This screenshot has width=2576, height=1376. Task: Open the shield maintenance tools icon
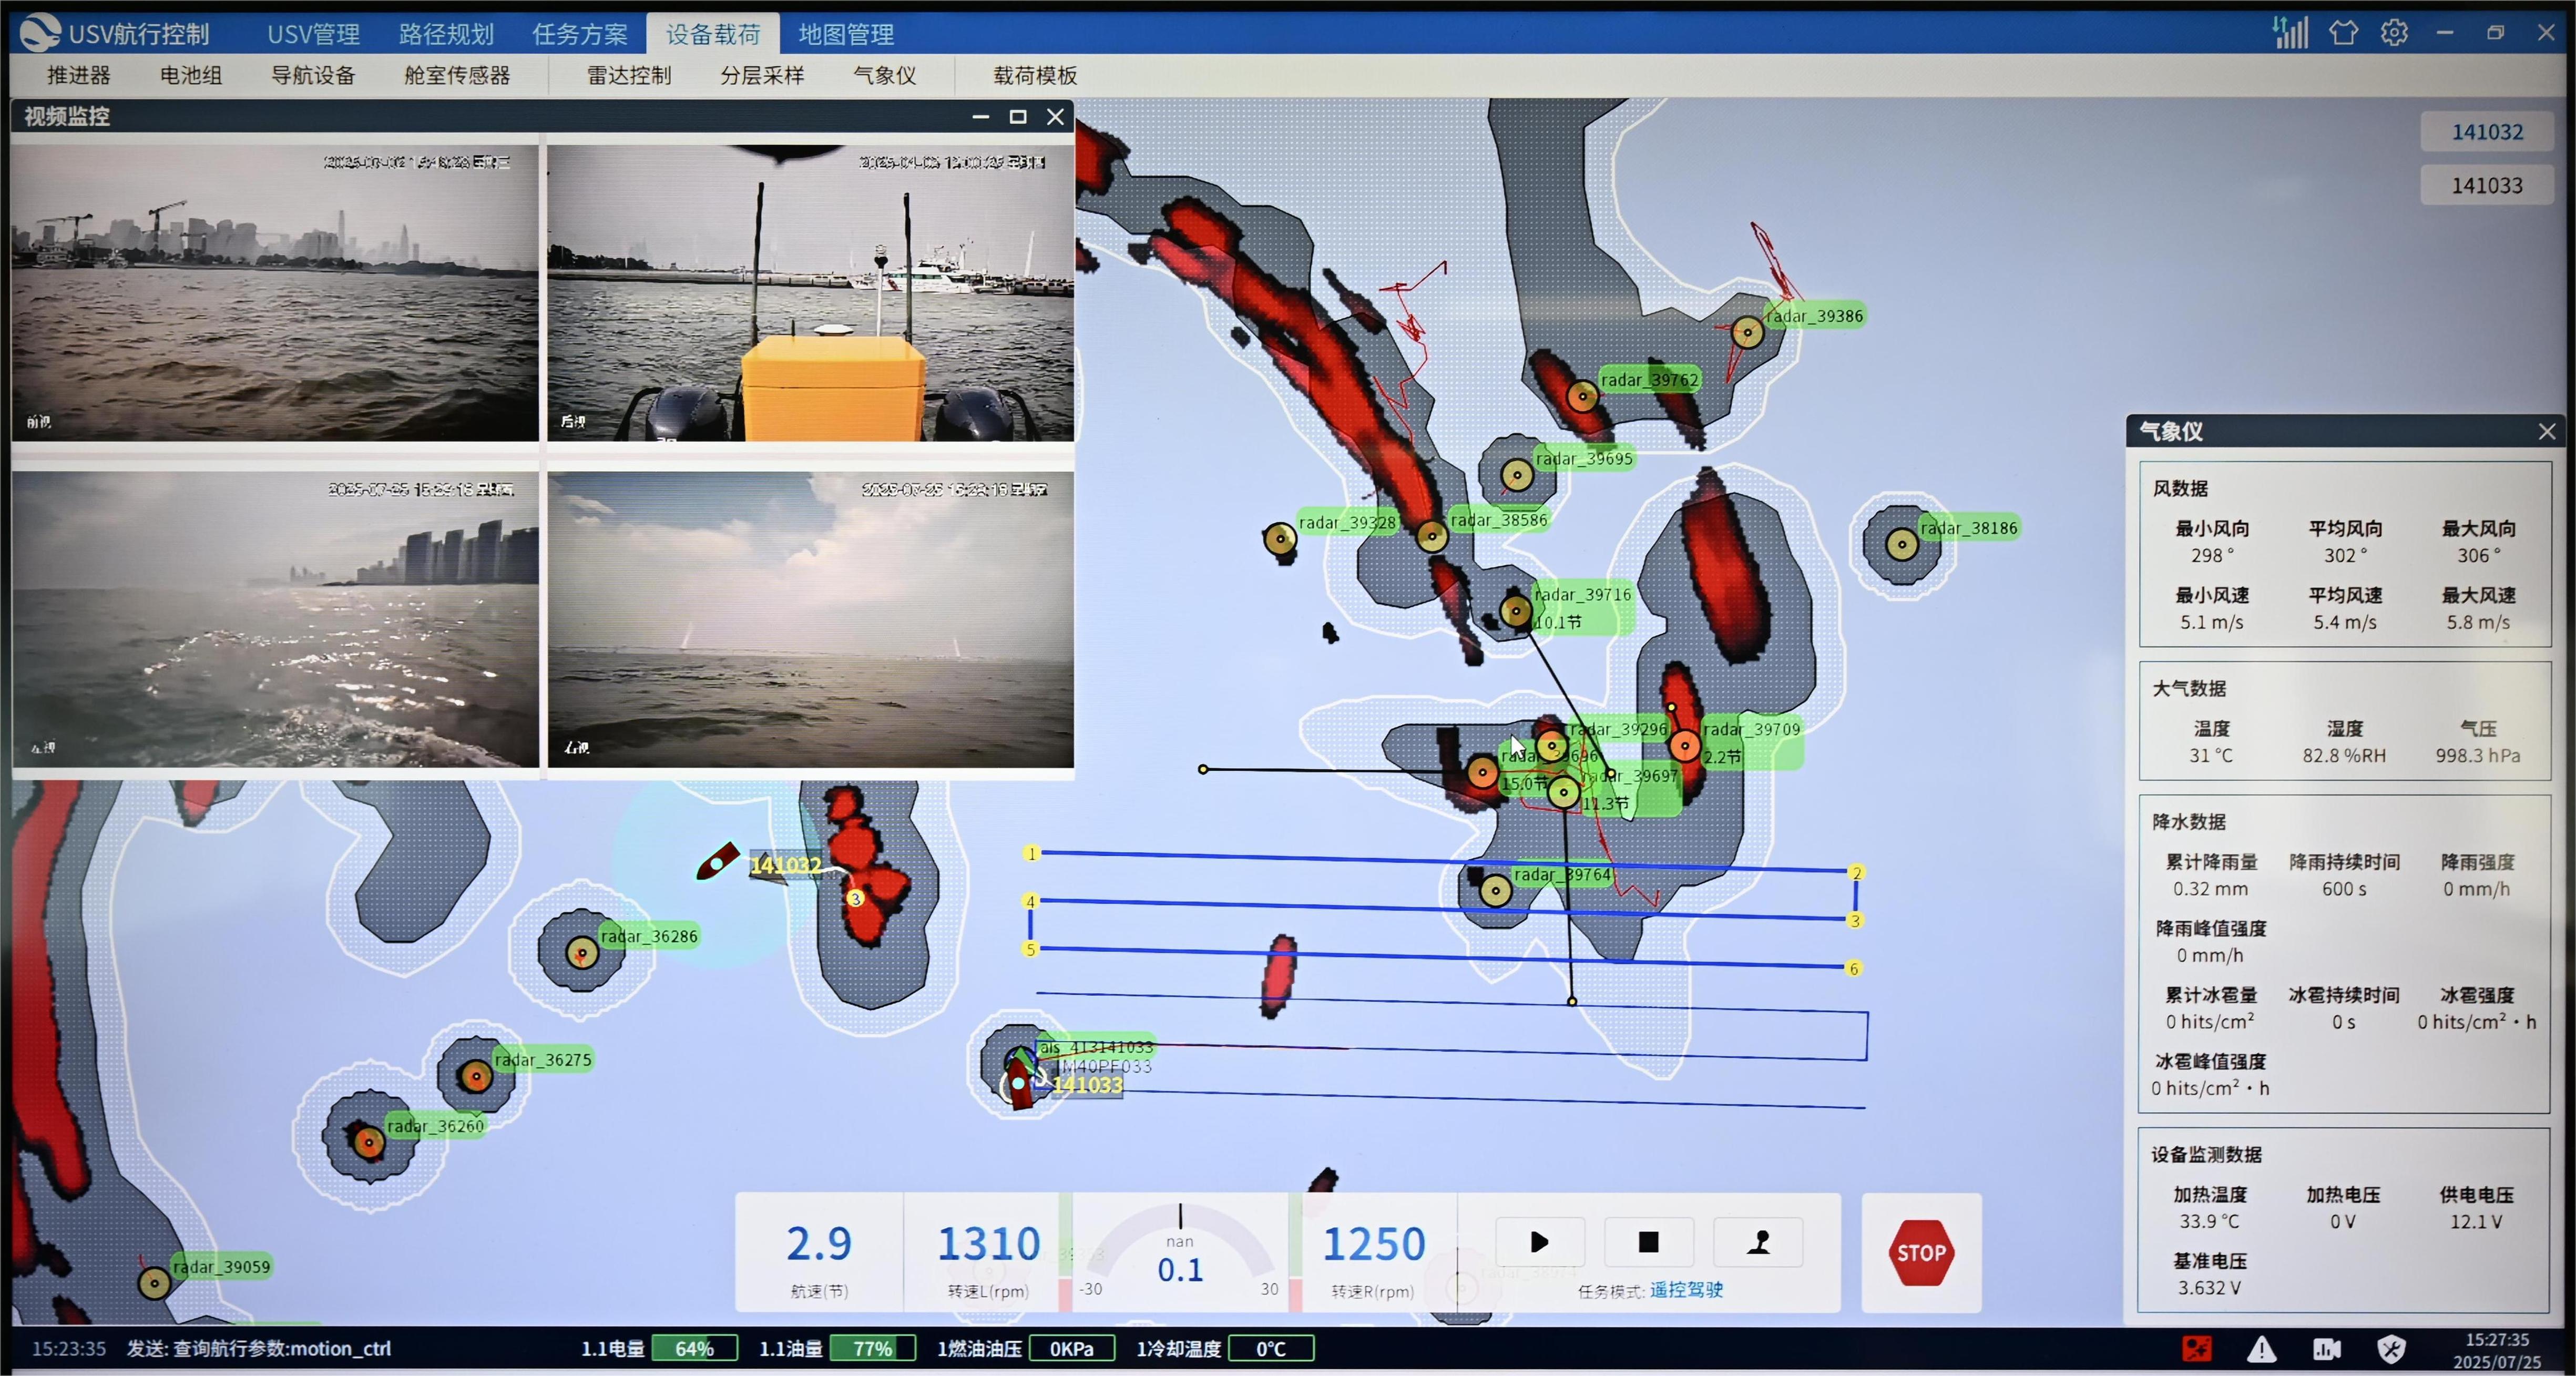pyautogui.click(x=2391, y=1349)
